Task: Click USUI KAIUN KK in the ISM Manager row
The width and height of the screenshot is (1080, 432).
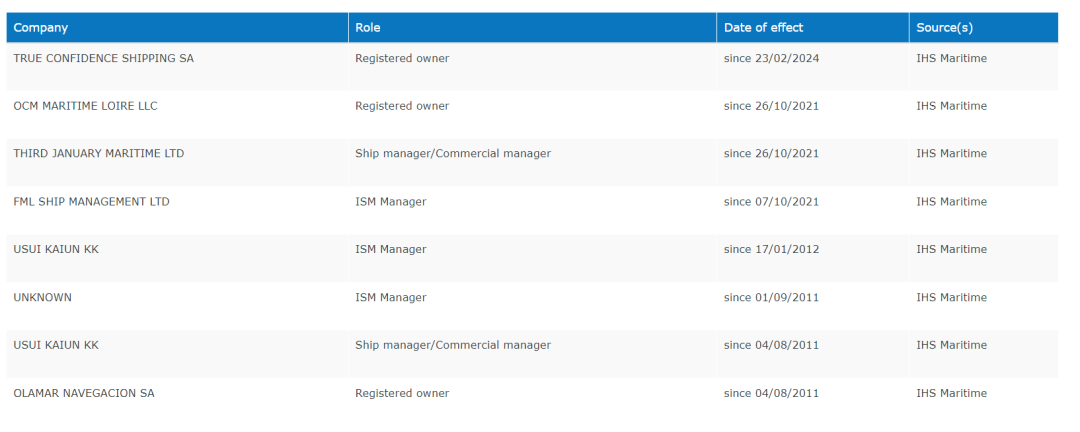Action: (x=56, y=250)
